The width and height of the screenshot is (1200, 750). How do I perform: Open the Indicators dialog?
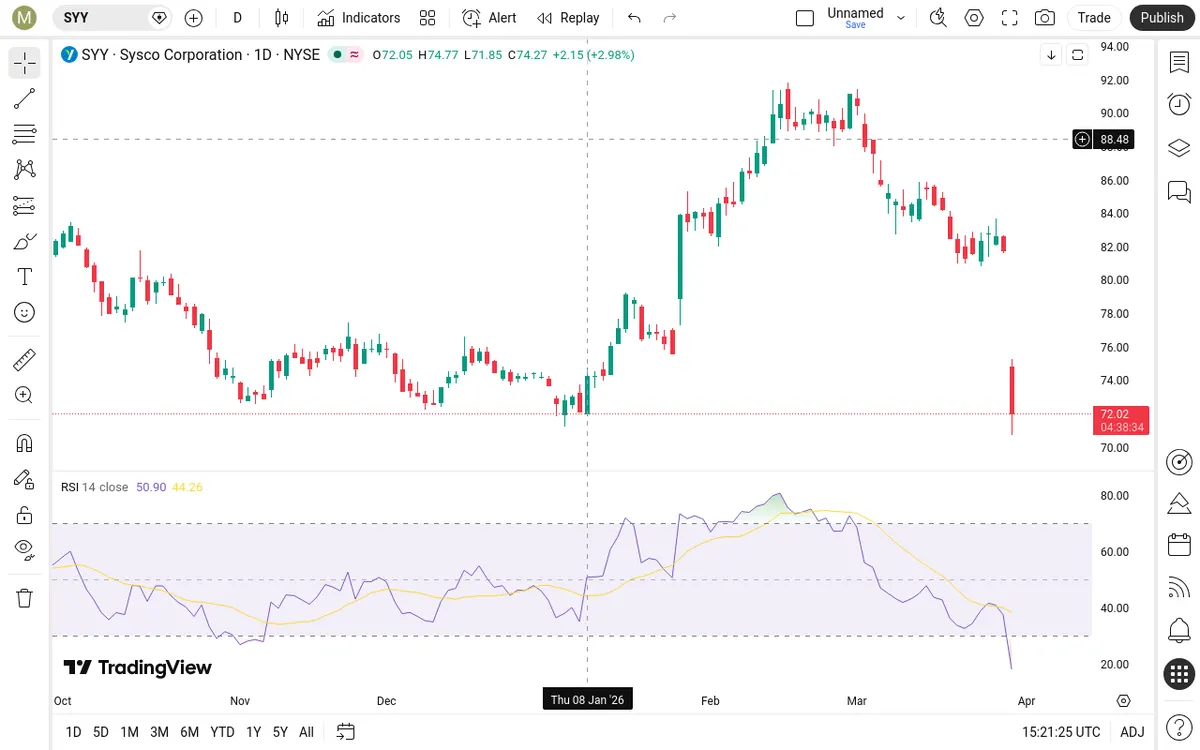click(x=359, y=18)
